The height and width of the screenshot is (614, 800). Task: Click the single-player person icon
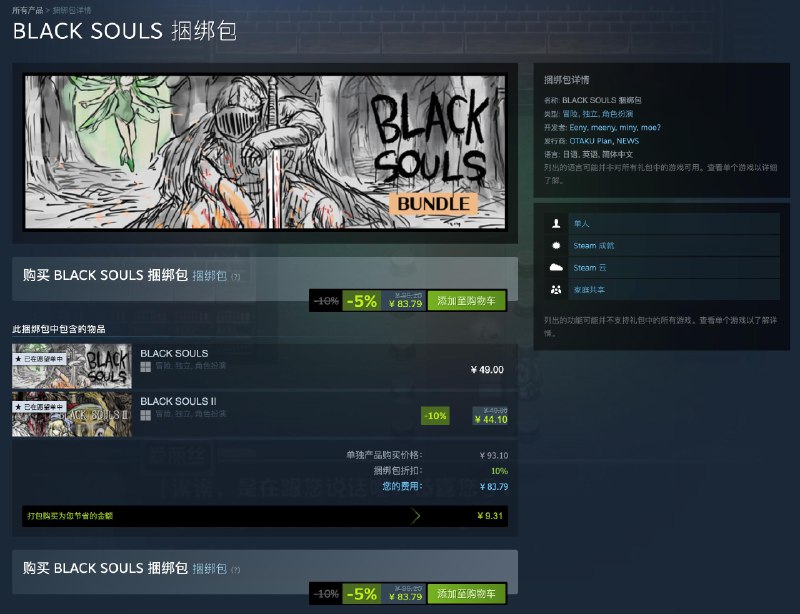[556, 224]
